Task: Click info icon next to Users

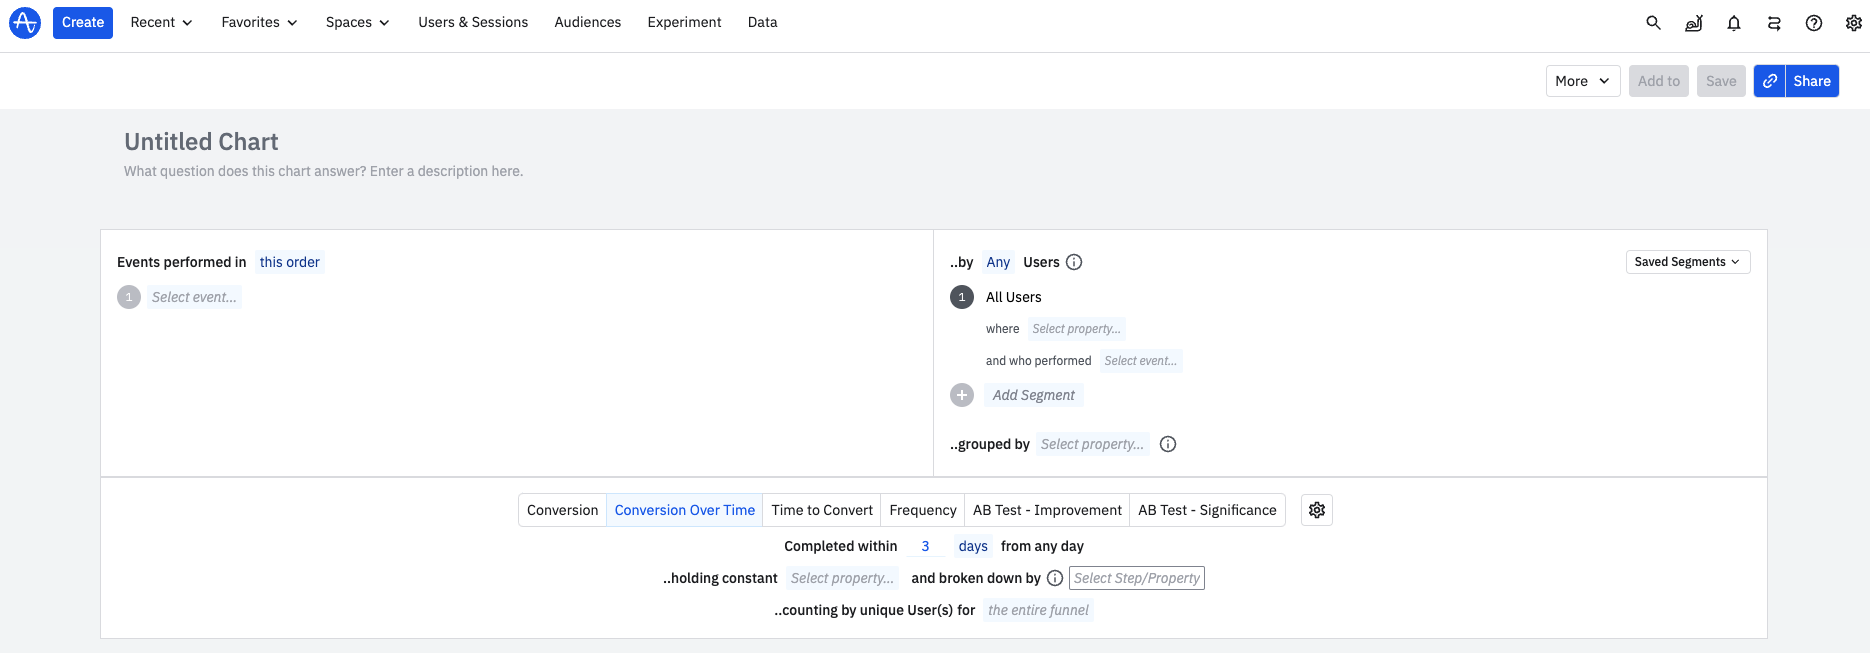Action: (1074, 262)
